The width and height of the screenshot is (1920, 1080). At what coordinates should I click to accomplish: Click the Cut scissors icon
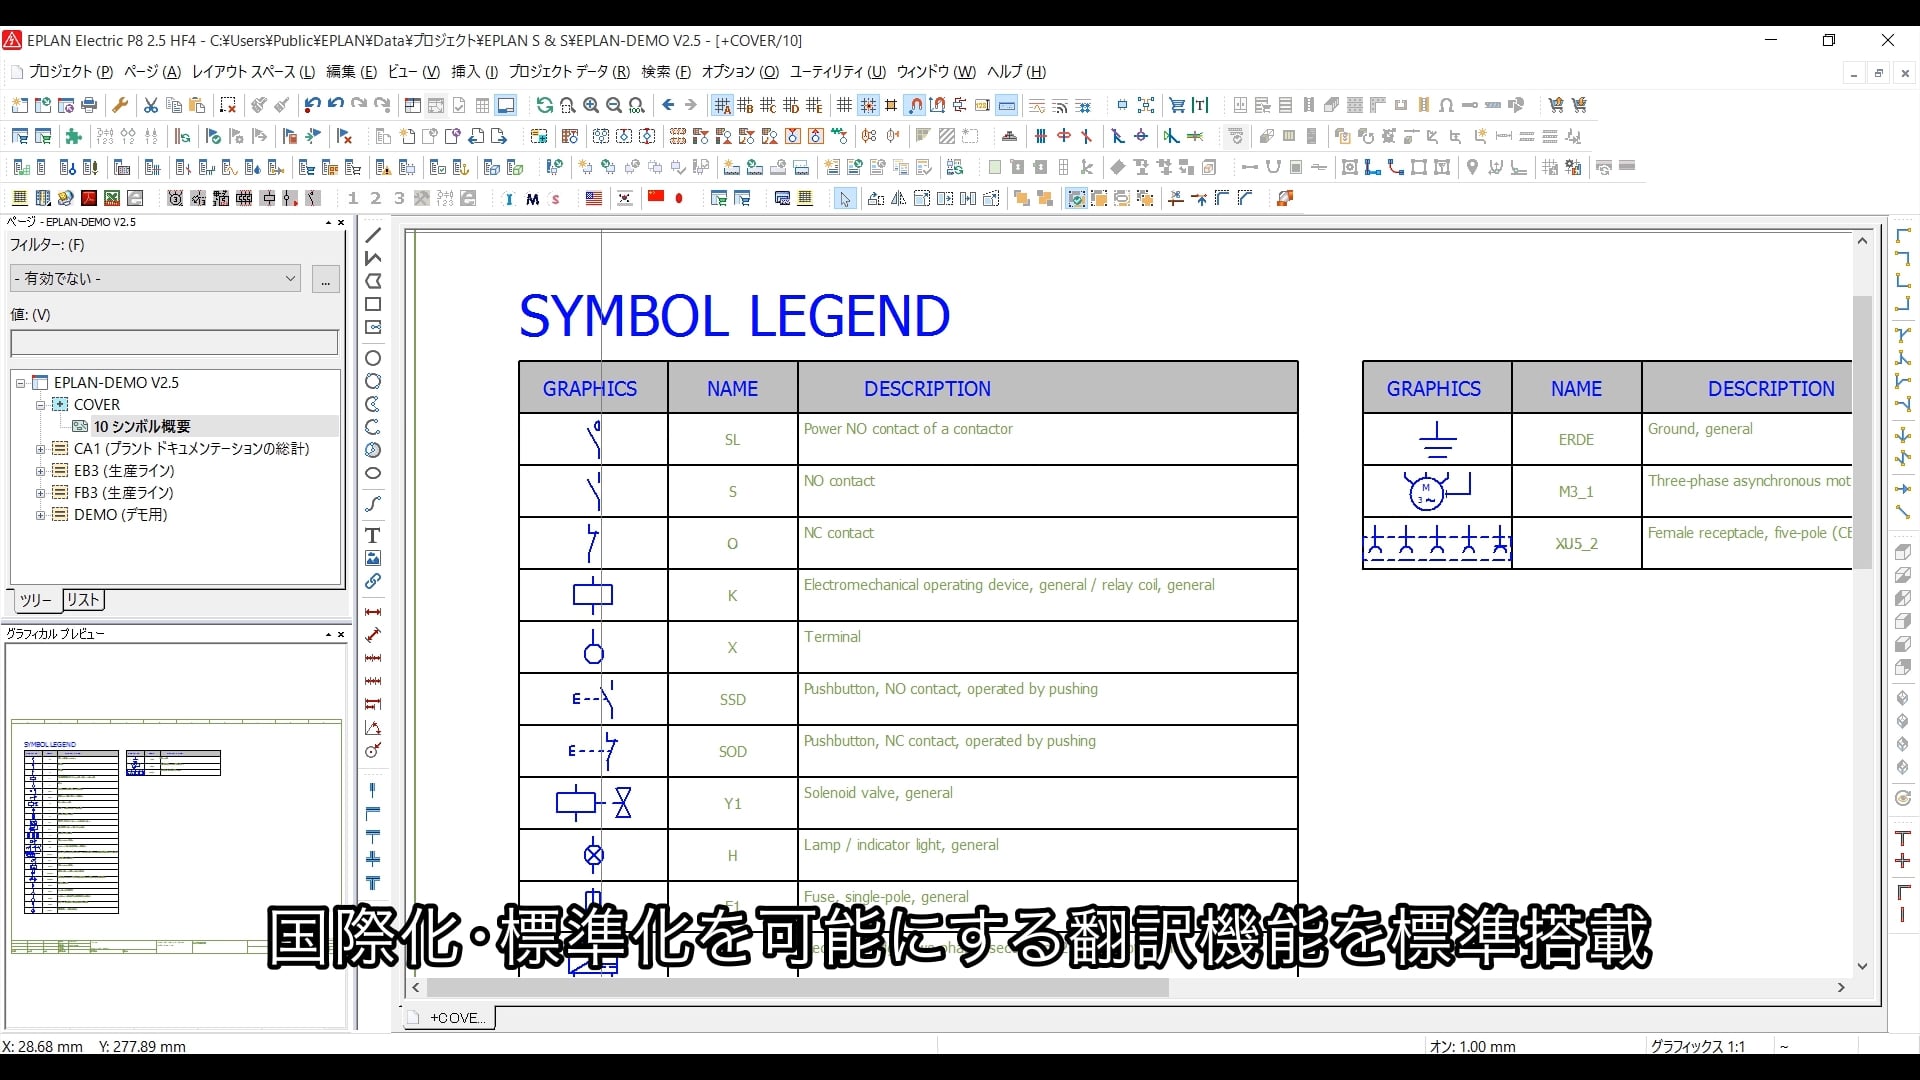click(151, 105)
